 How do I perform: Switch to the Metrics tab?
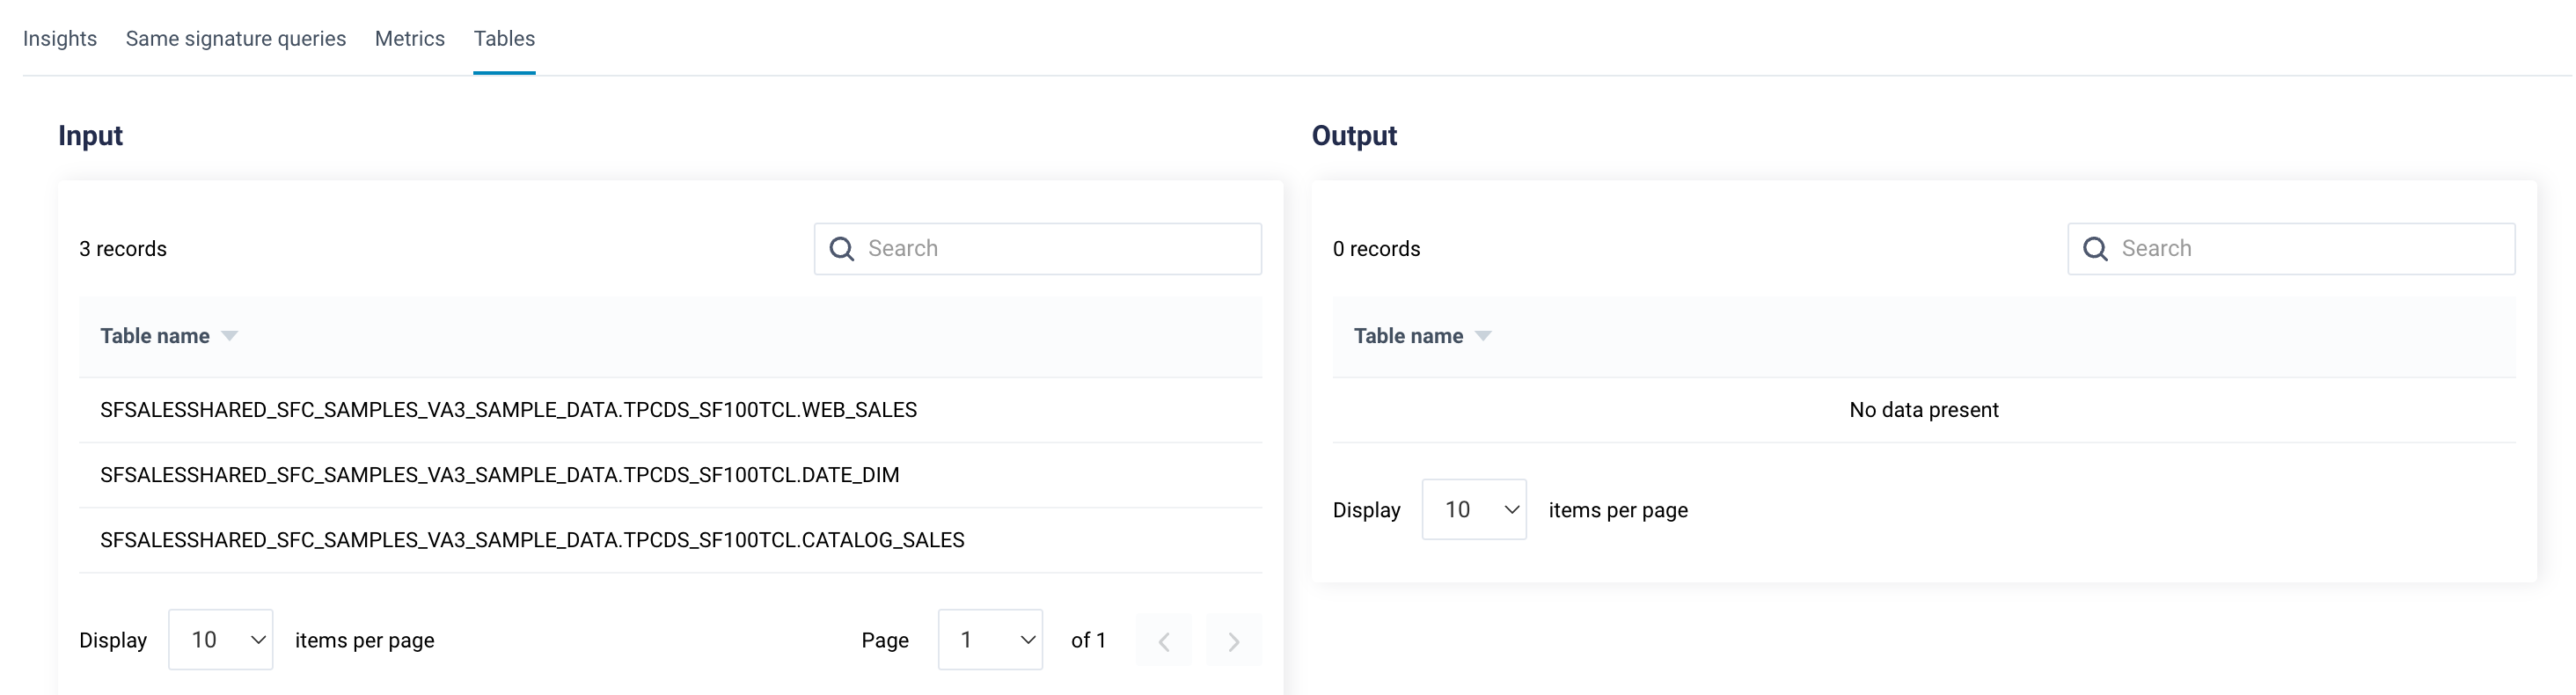coord(410,39)
